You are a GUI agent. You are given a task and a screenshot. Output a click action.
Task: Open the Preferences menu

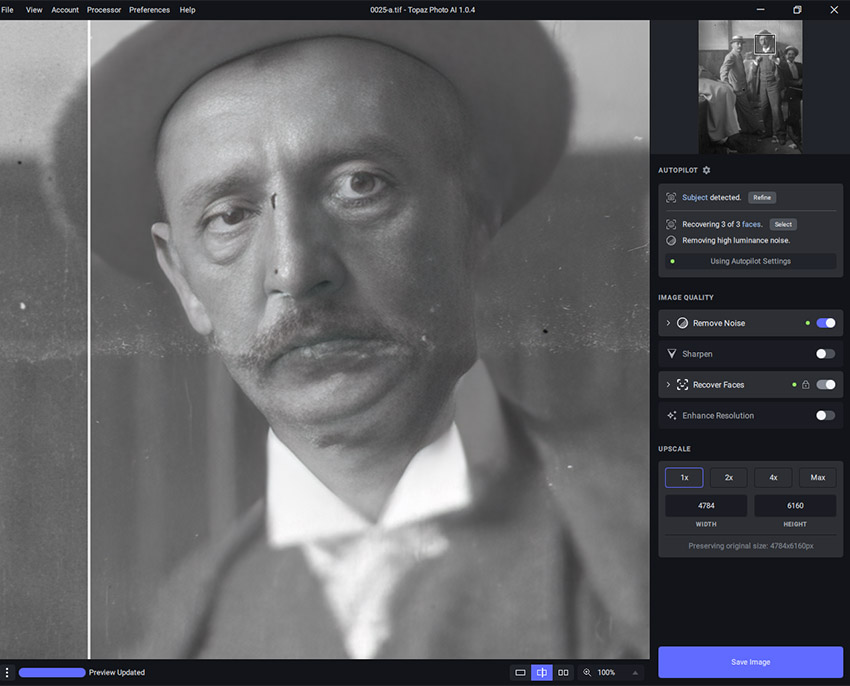click(x=149, y=10)
